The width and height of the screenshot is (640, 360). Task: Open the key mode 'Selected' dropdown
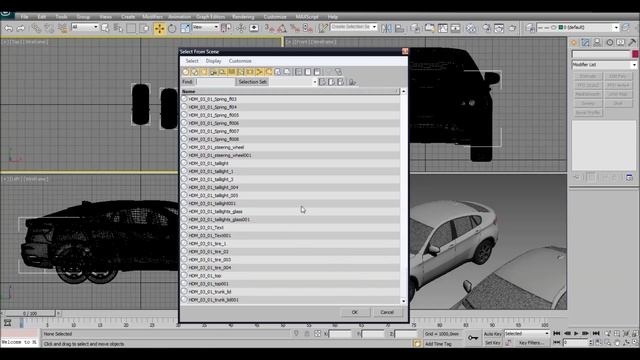(x=527, y=333)
